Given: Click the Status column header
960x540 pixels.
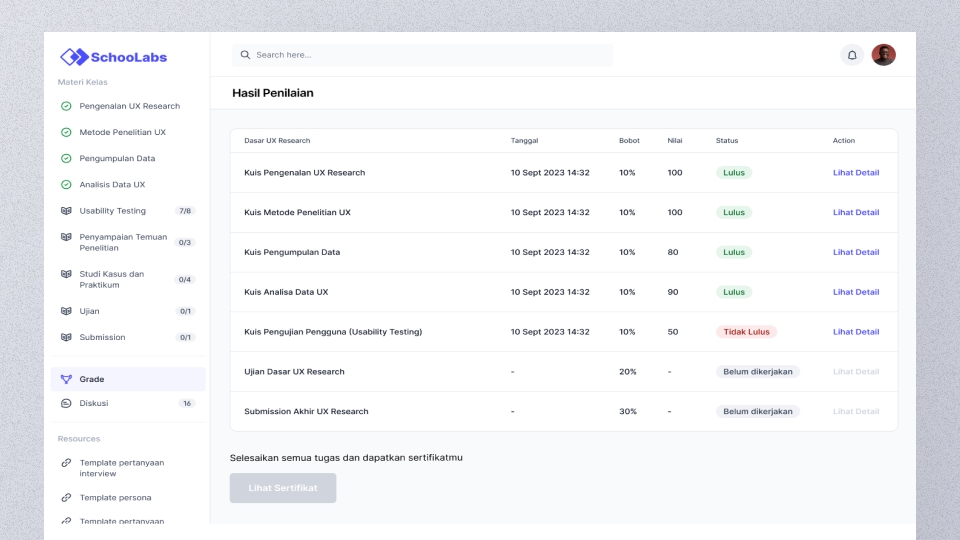Looking at the screenshot, I should coord(727,141).
